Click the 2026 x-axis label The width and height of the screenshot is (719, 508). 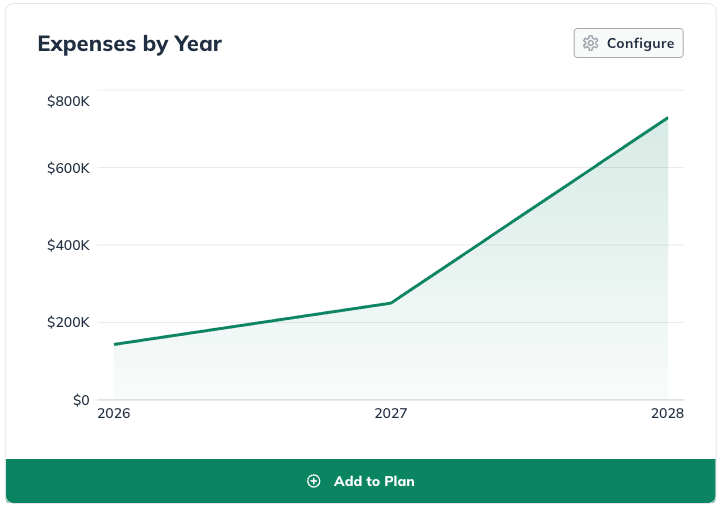coord(114,413)
